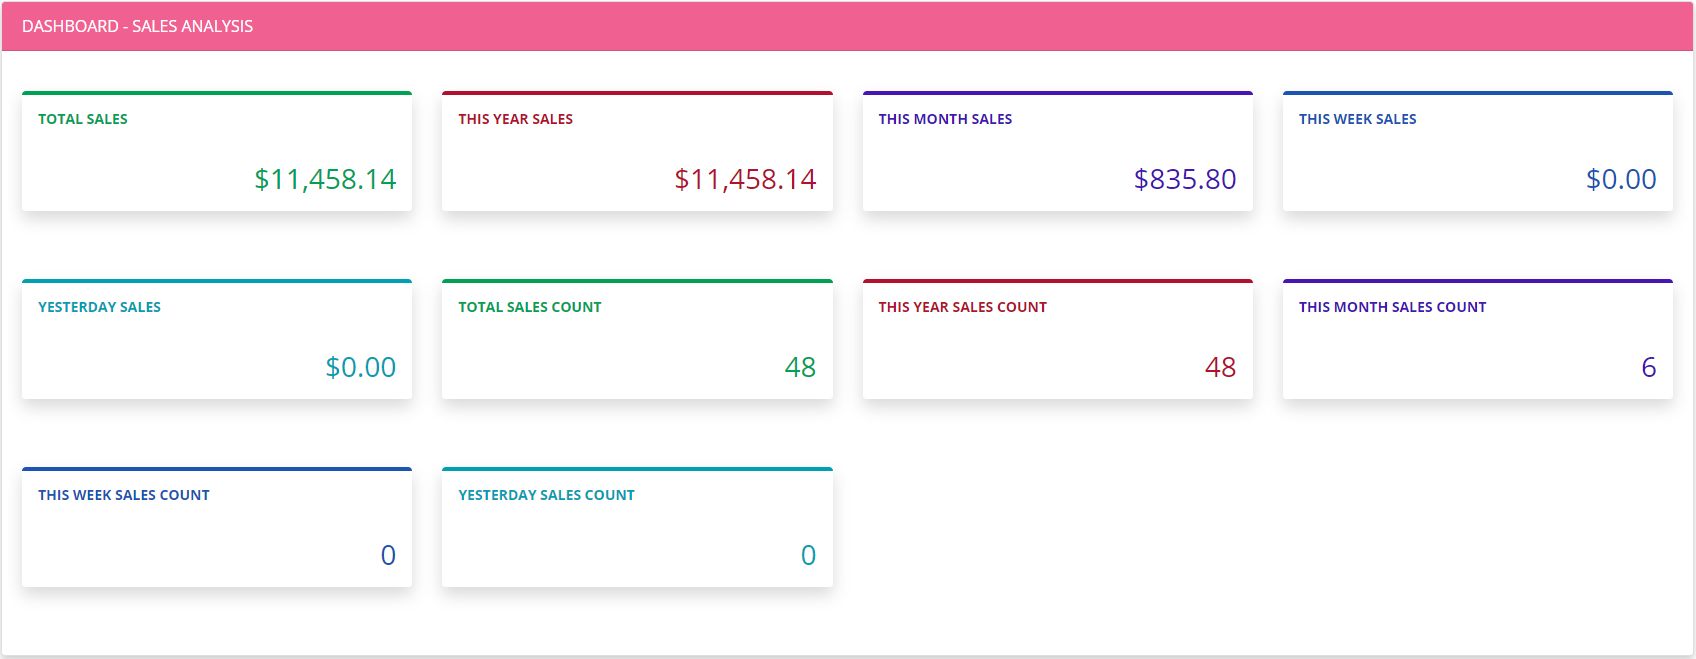
Task: Select the This Month Sales card label
Action: [x=945, y=119]
